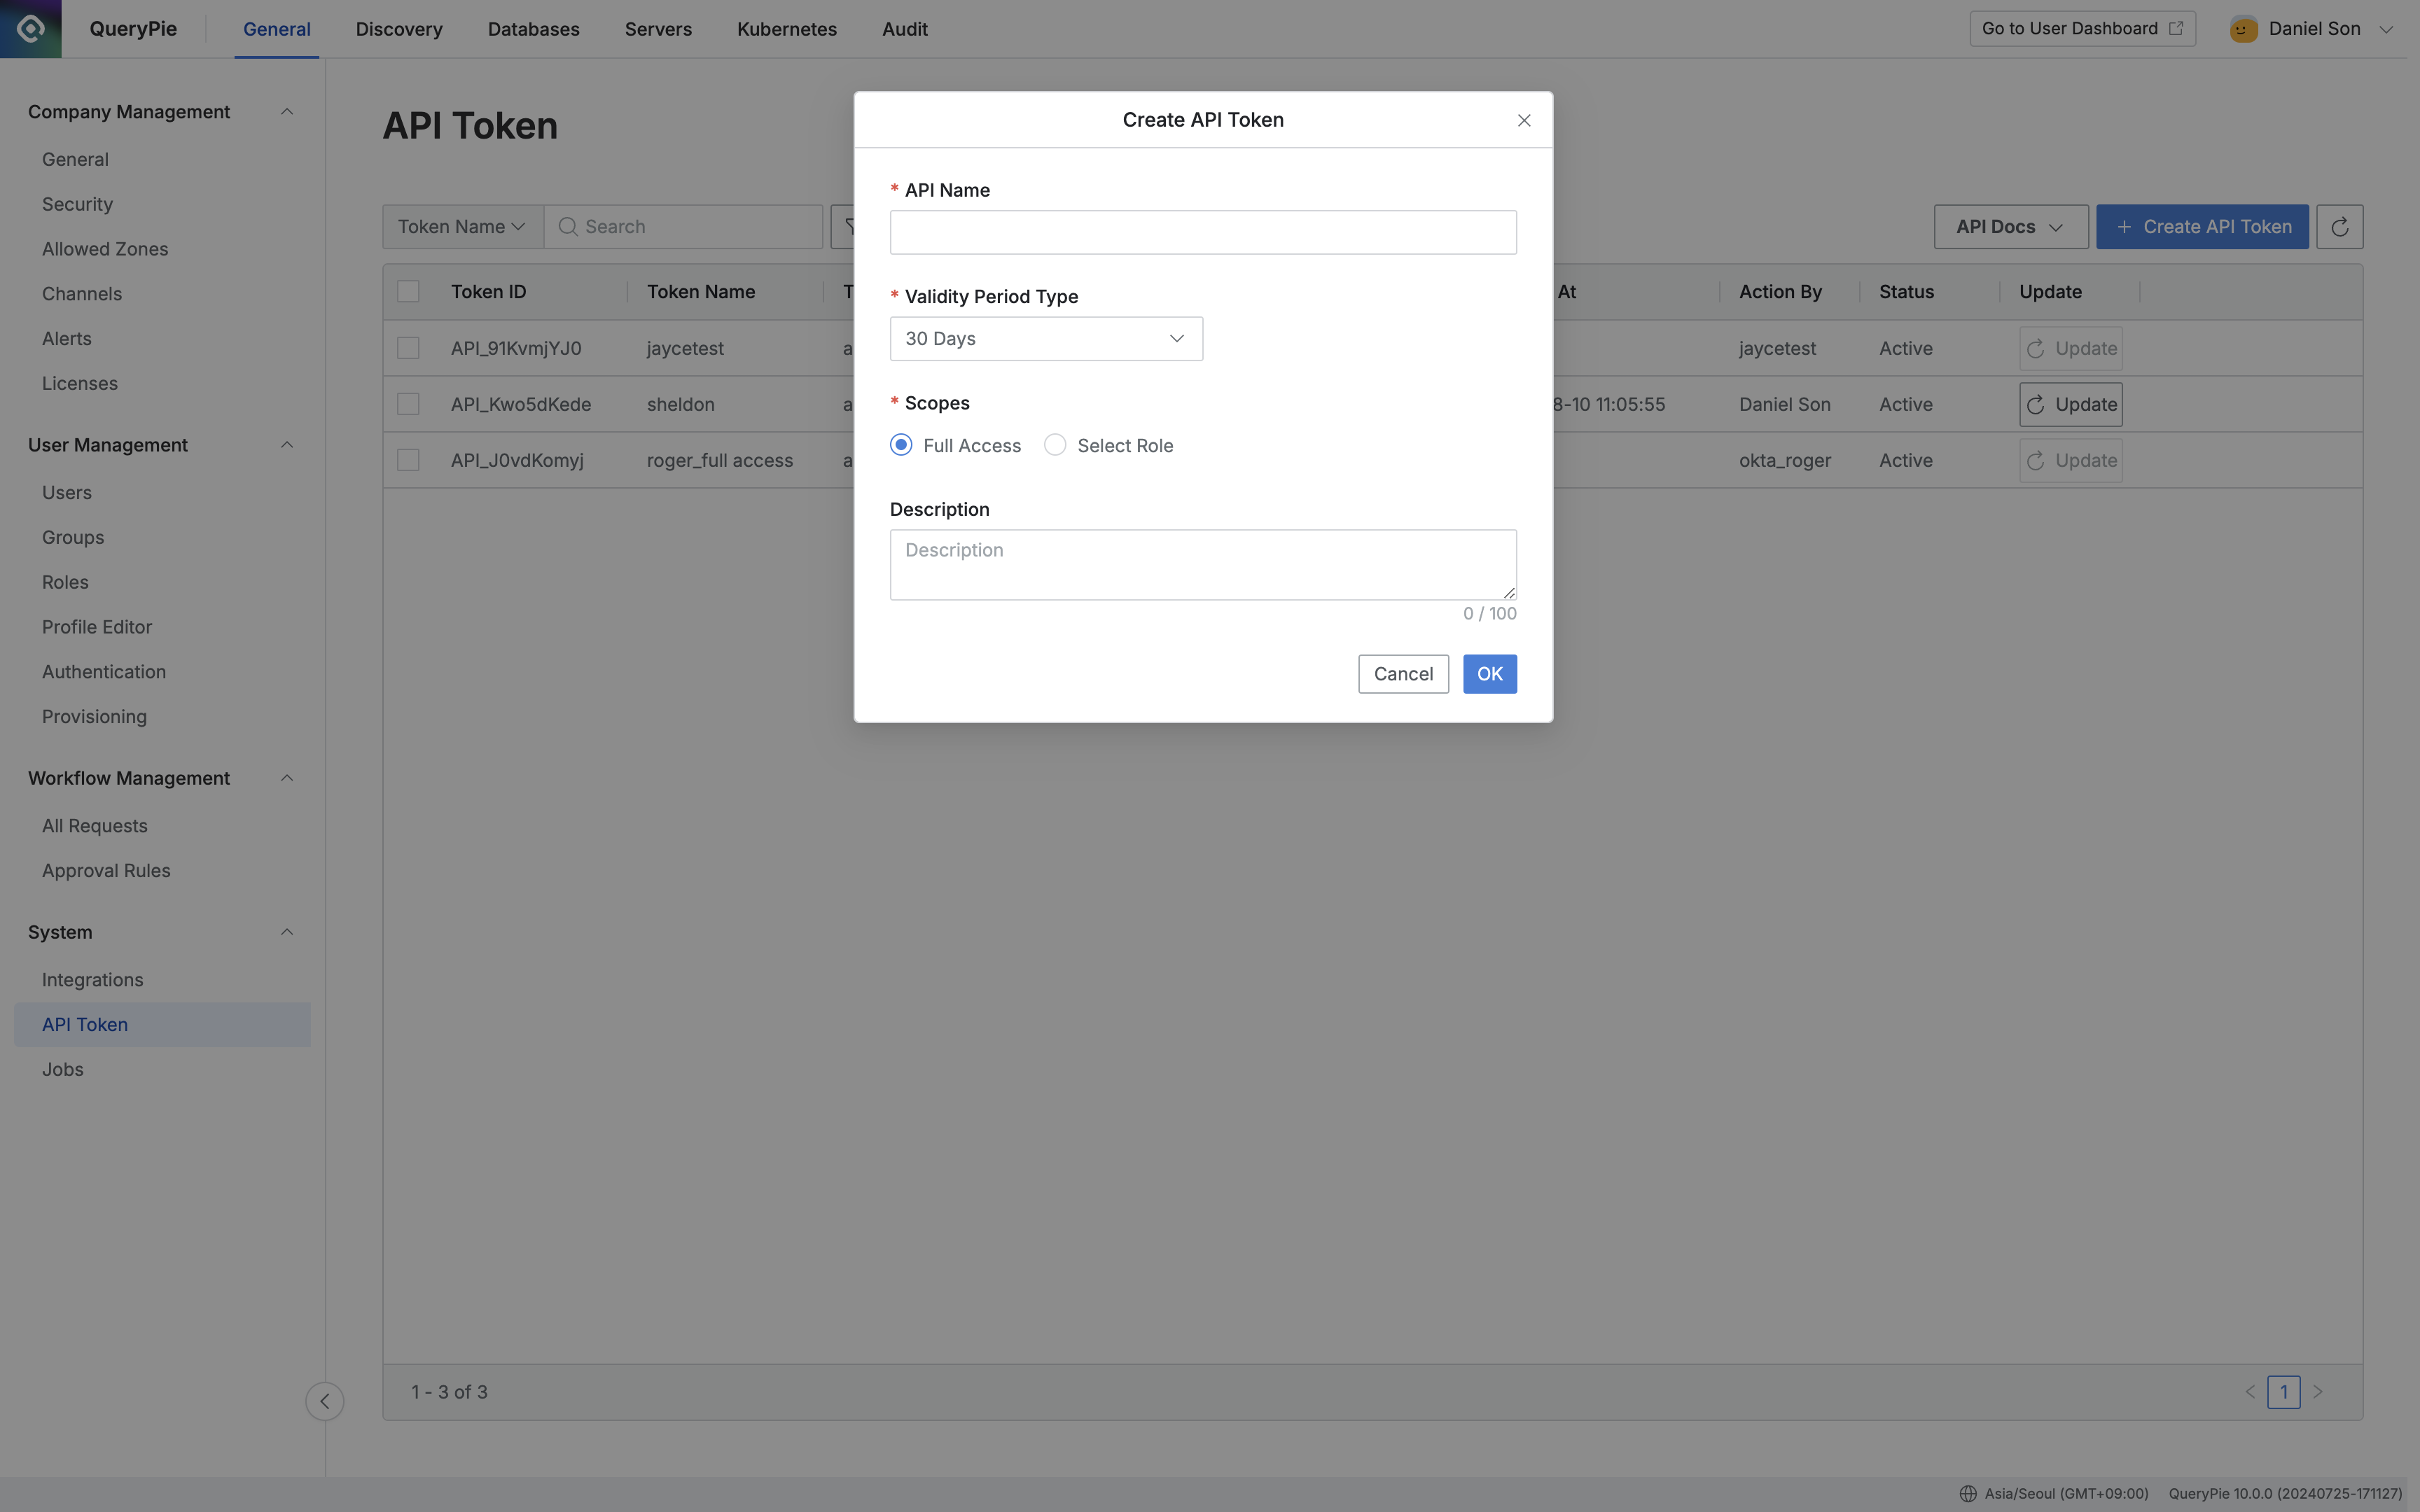Switch to the Servers tab
The image size is (2420, 1512).
658,29
